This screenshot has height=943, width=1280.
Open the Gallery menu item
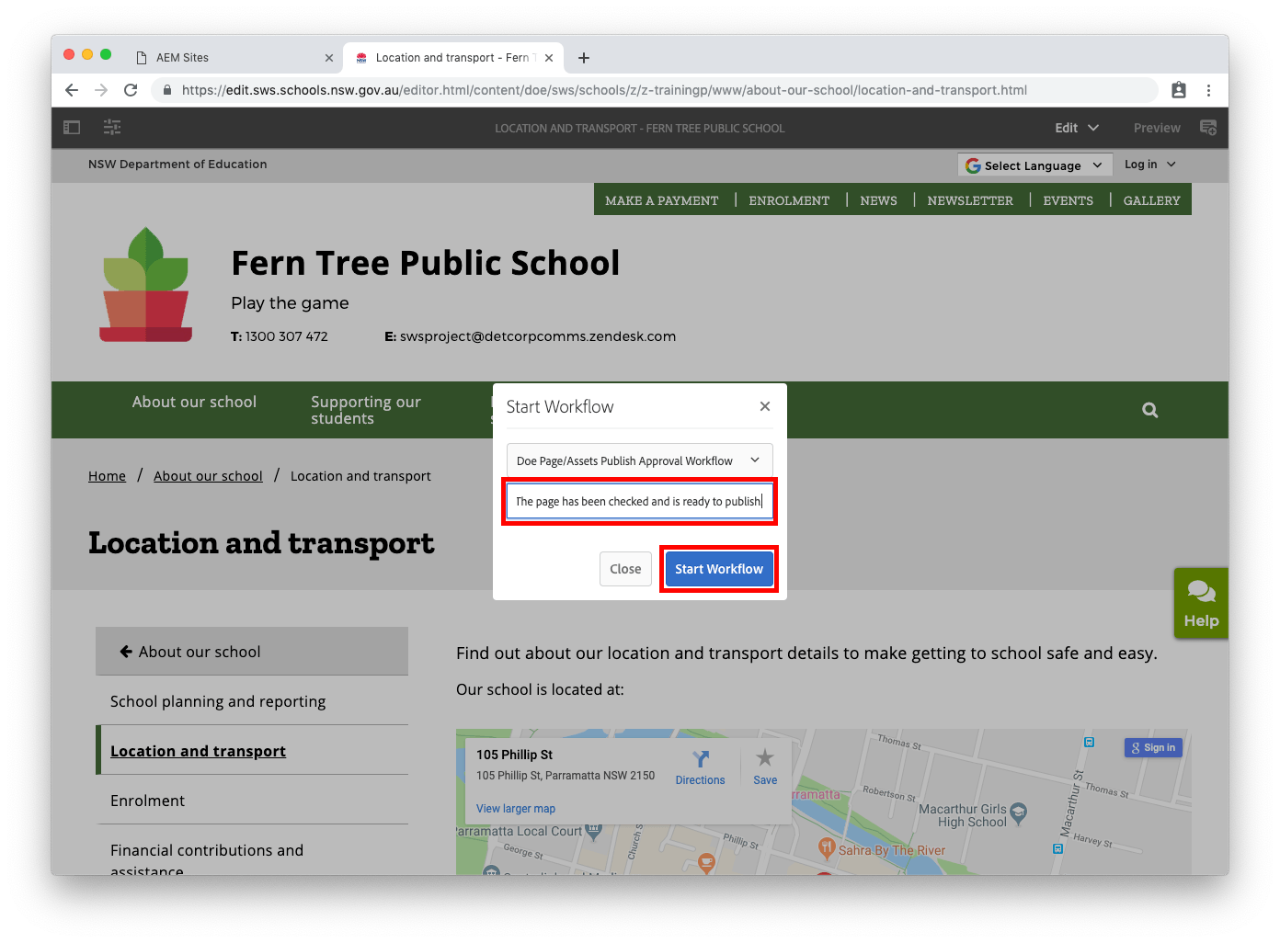(1151, 200)
